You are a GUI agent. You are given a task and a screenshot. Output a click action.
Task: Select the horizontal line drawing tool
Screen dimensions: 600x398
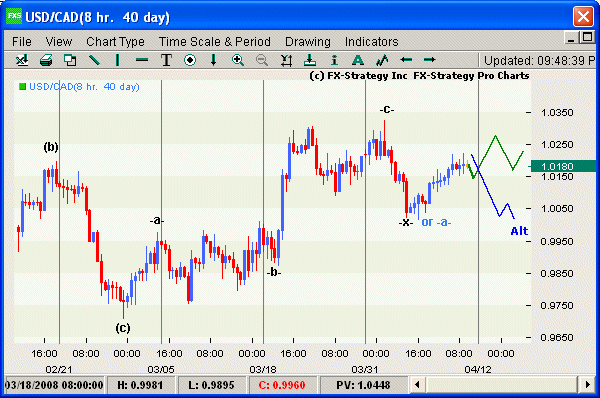pos(142,60)
